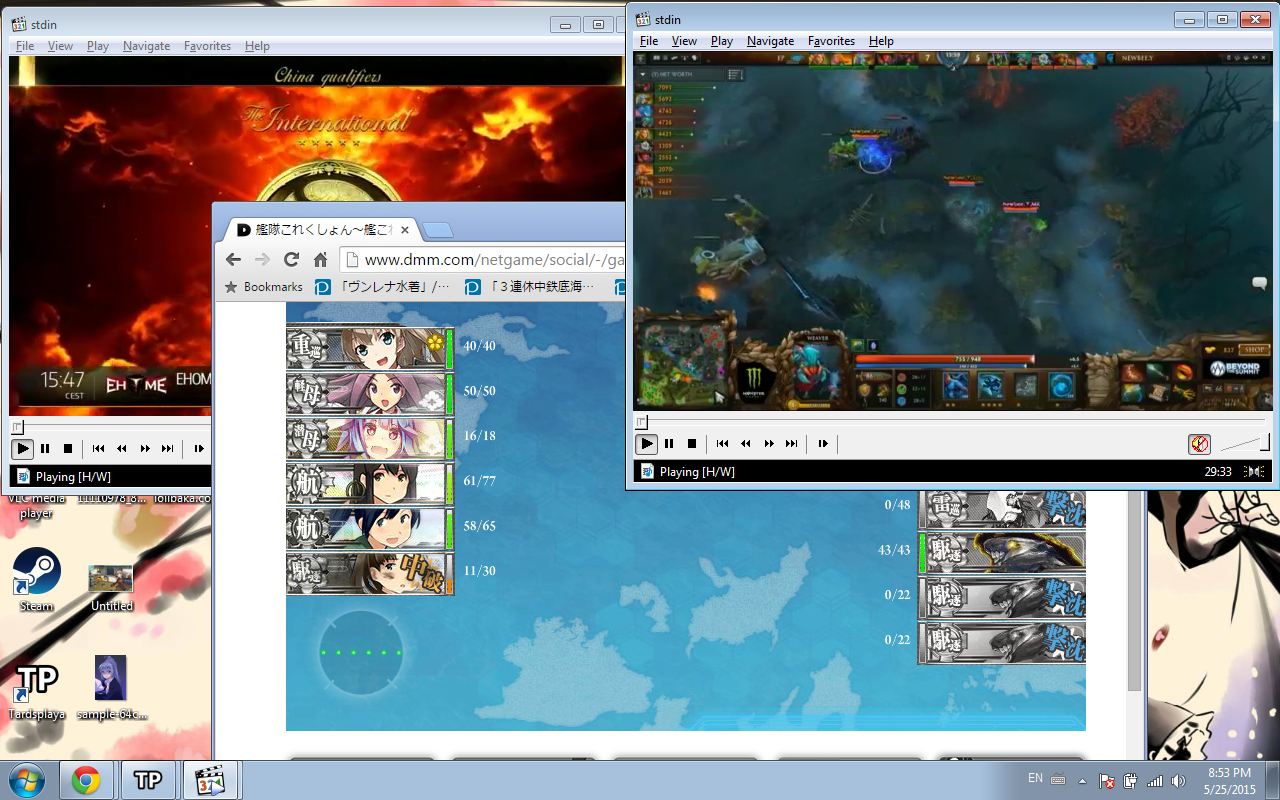Image resolution: width=1280 pixels, height=800 pixels.
Task: Close the Kancolle Chrome tab
Action: coord(405,230)
